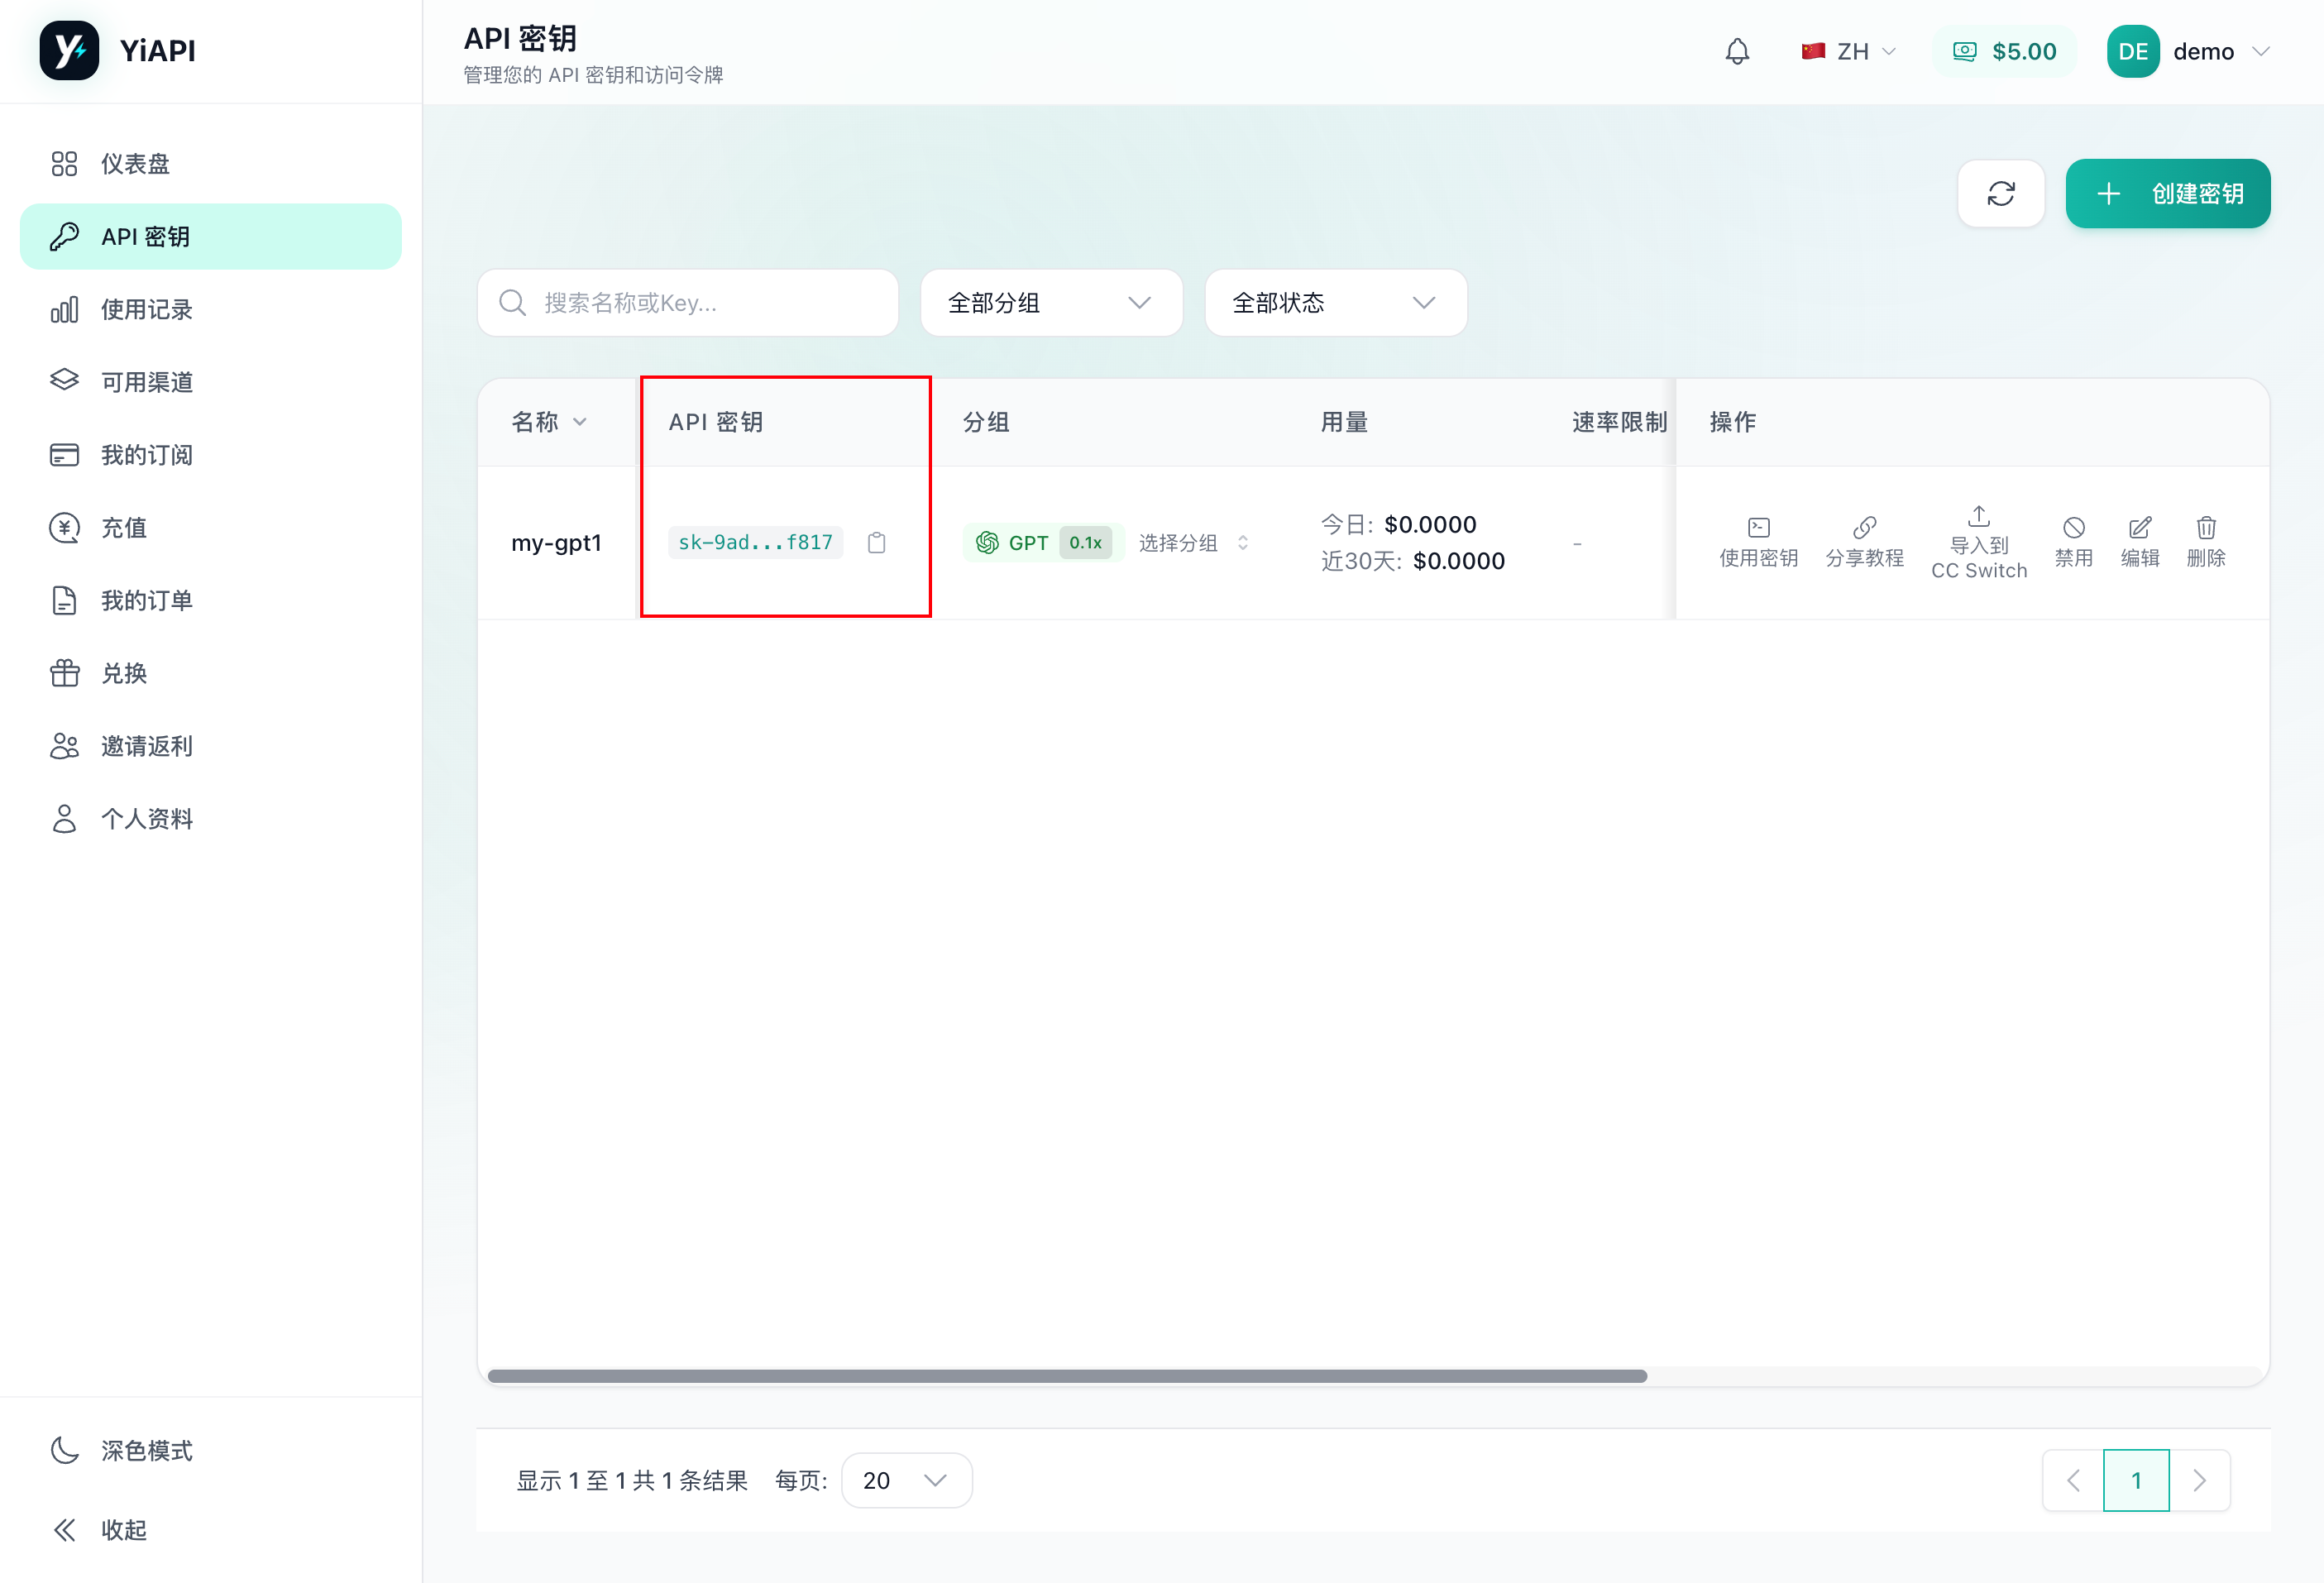Click 显示 1 至 1 共 1 条结果 text
The height and width of the screenshot is (1583, 2324).
point(631,1480)
